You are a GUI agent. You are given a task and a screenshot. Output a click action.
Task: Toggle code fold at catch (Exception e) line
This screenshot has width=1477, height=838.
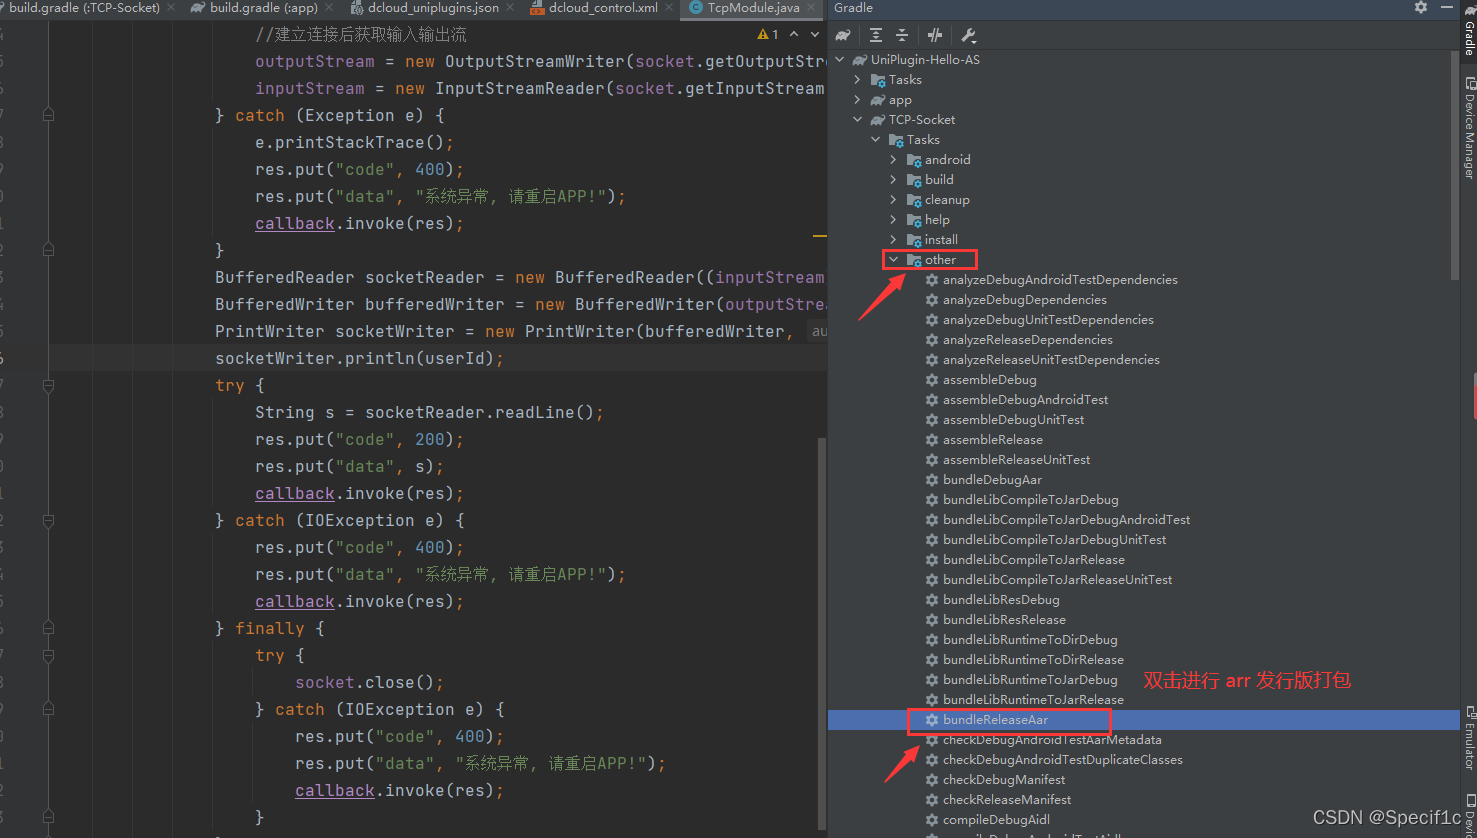pos(48,115)
